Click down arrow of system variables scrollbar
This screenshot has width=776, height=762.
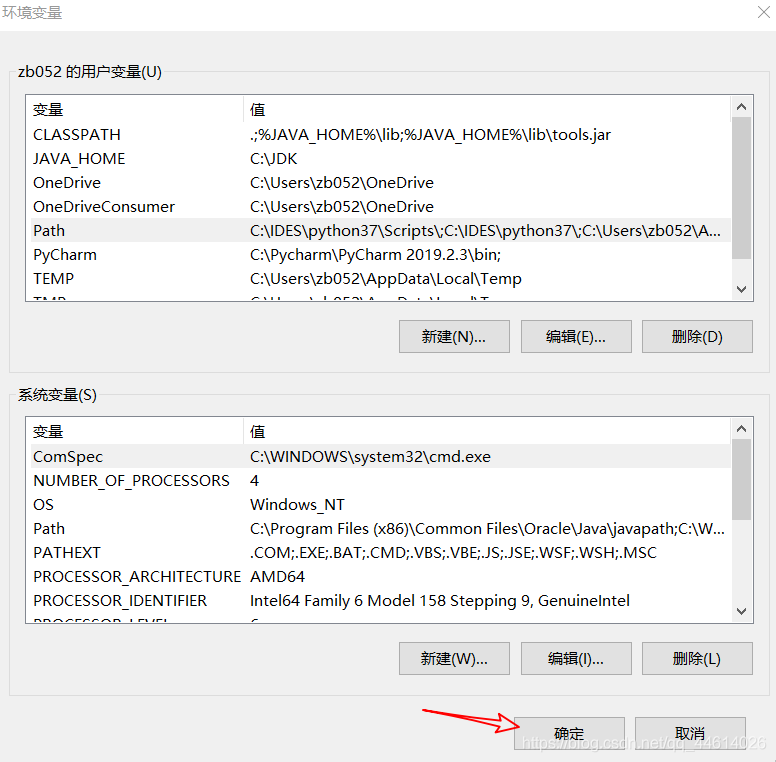tap(741, 611)
